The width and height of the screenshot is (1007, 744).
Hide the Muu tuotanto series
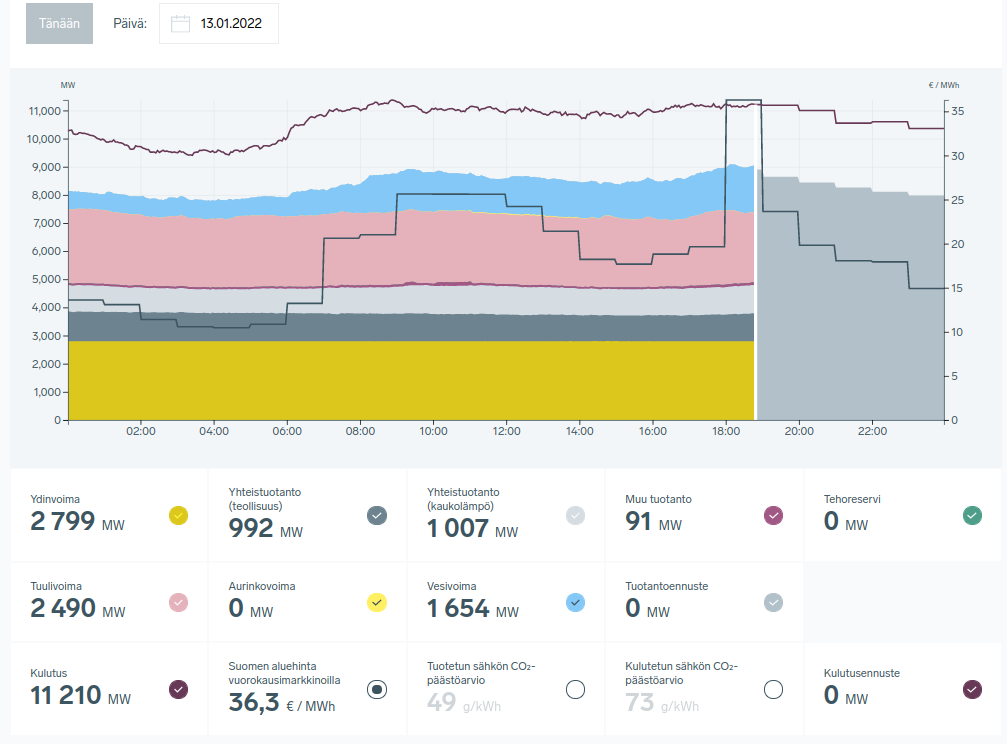pyautogui.click(x=773, y=515)
